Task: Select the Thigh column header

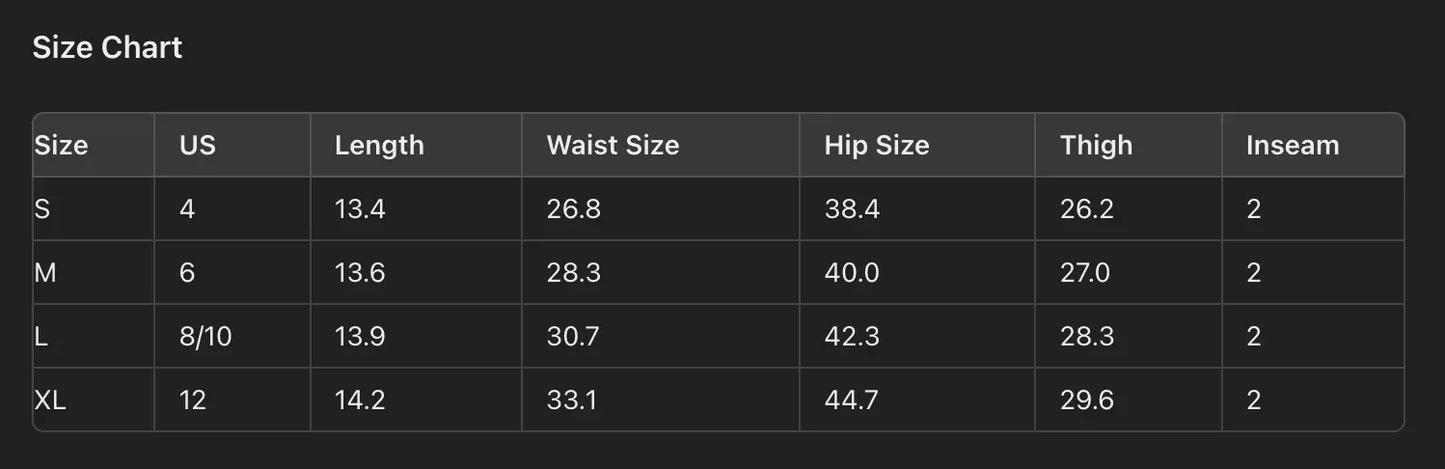Action: point(1096,146)
